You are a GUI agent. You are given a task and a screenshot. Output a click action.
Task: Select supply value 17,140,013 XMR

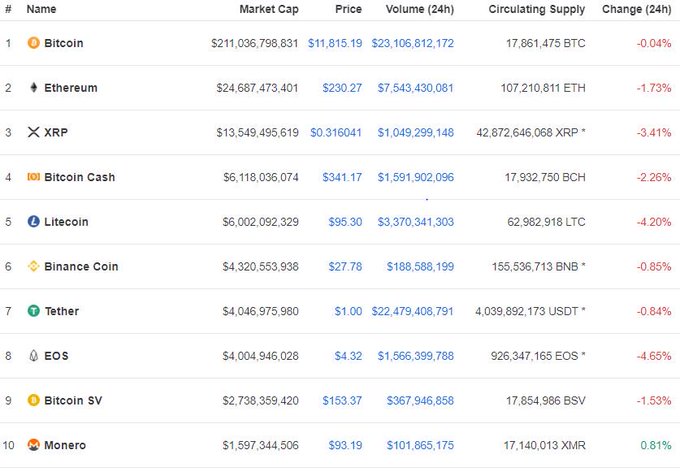pyautogui.click(x=545, y=445)
